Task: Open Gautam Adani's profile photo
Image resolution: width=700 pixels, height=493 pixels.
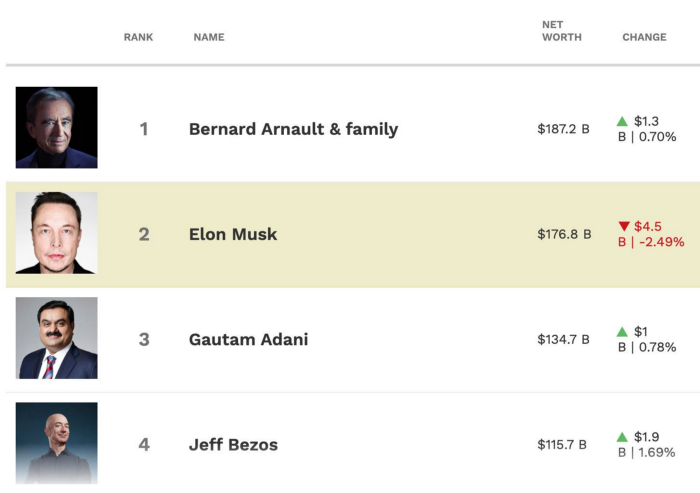Action: pos(57,338)
